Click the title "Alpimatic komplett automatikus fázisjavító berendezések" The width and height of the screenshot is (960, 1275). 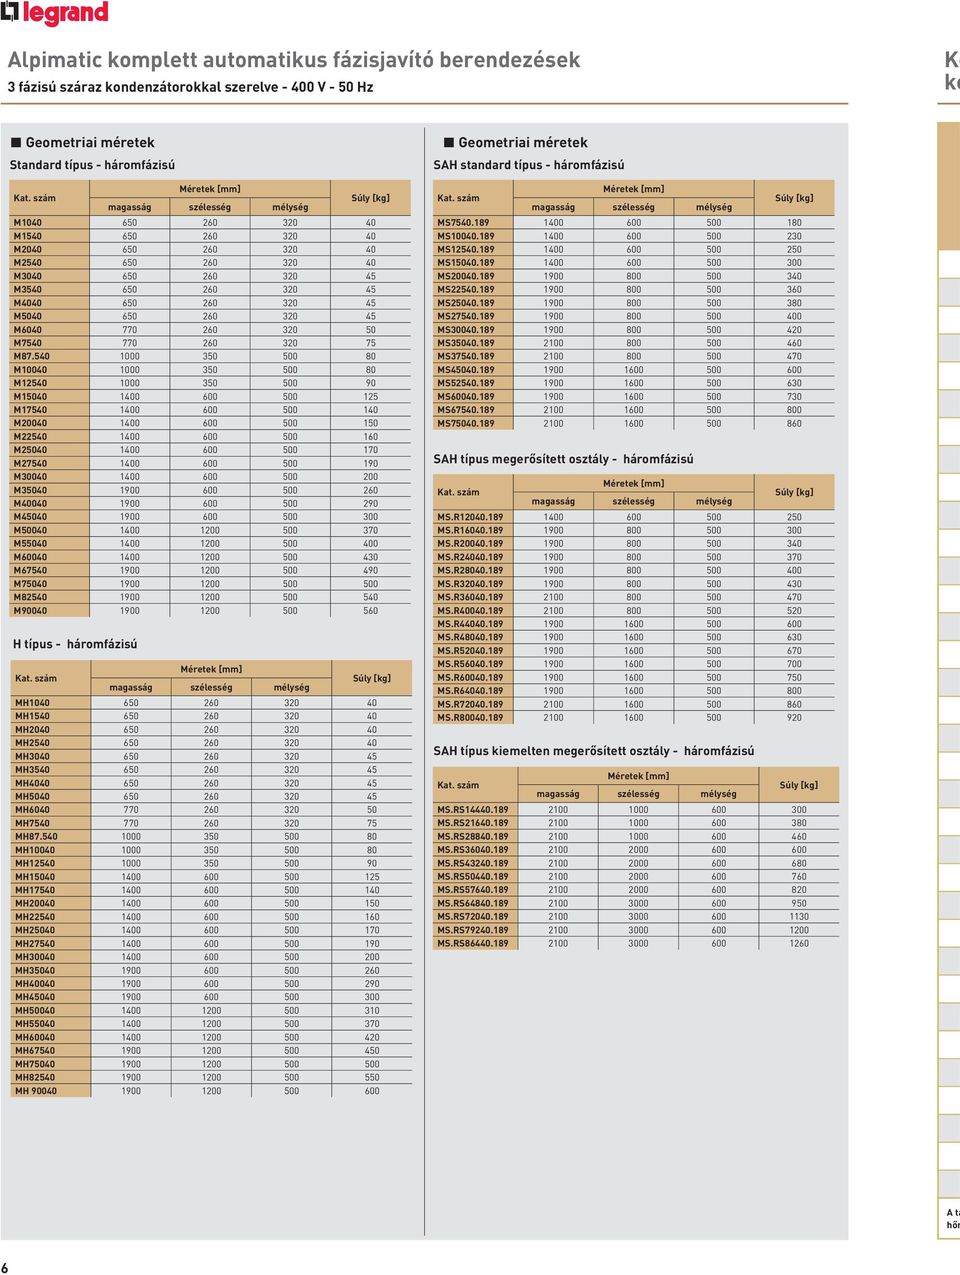click(x=294, y=60)
